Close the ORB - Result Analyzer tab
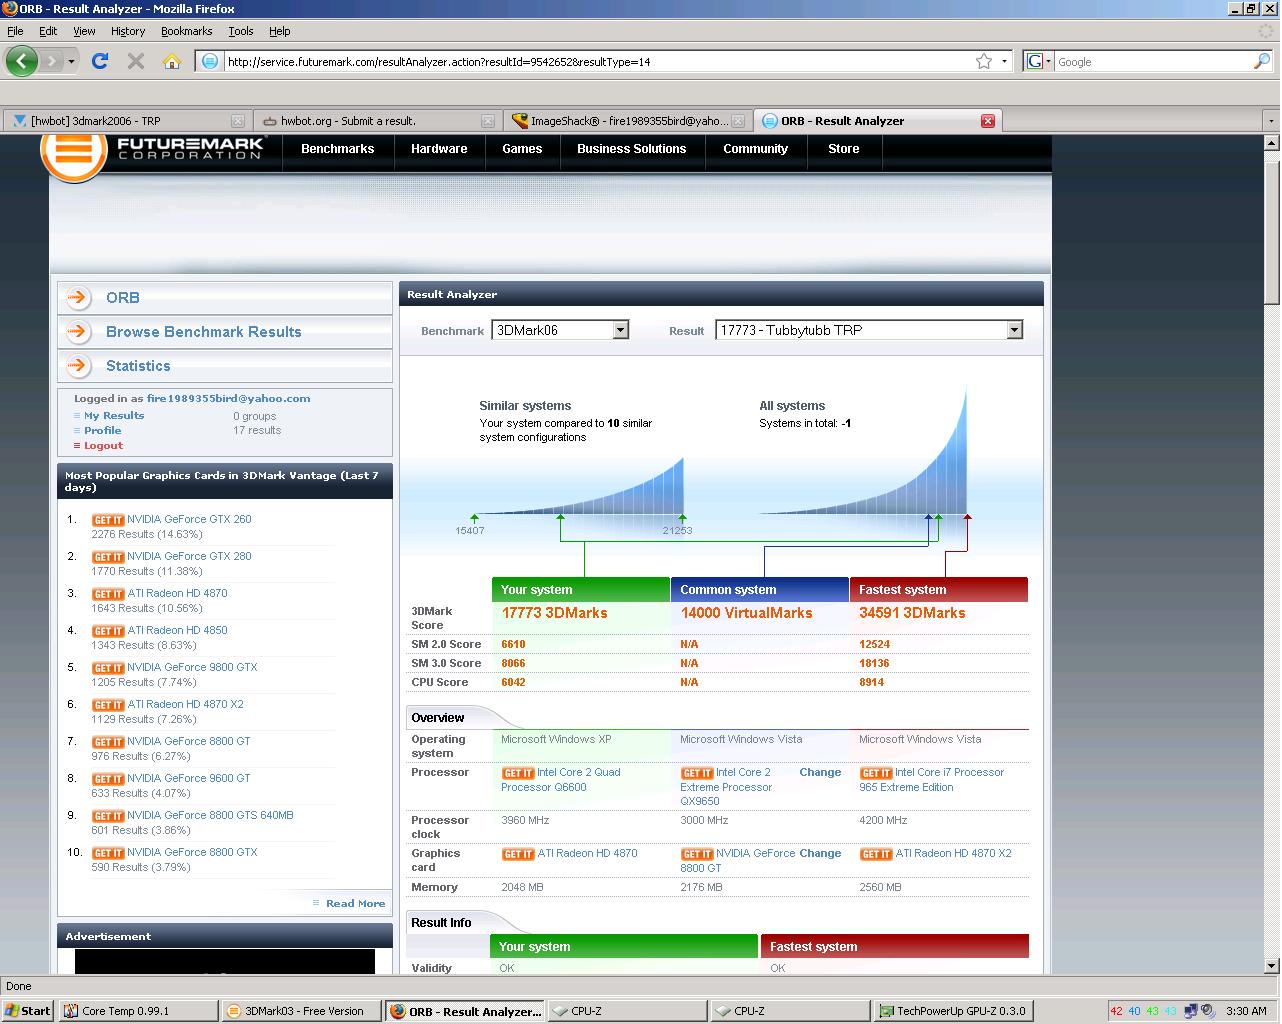Screen dimensions: 1282x1024 988,121
